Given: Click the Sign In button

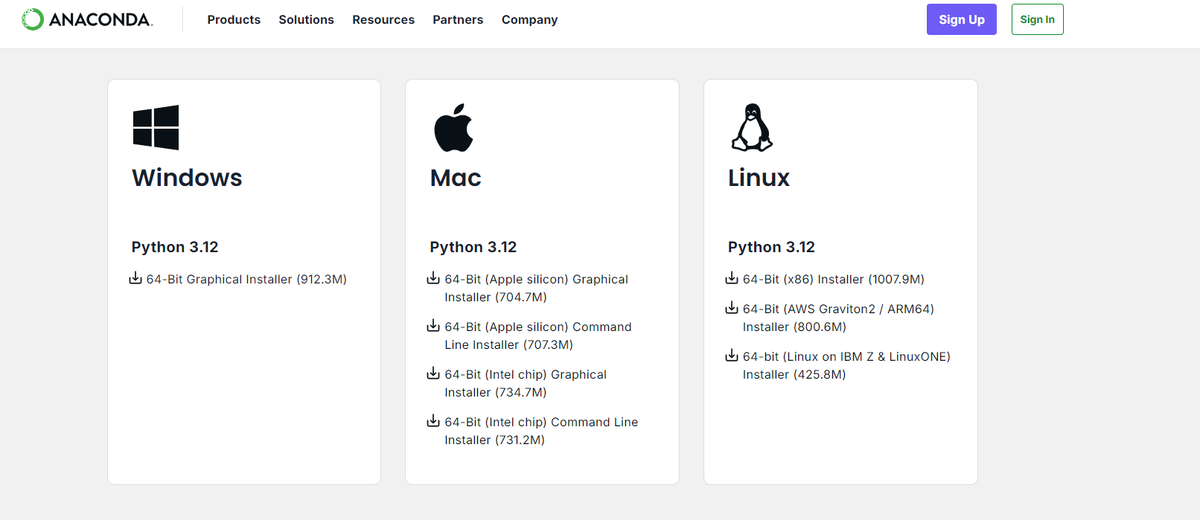Looking at the screenshot, I should pos(1037,20).
